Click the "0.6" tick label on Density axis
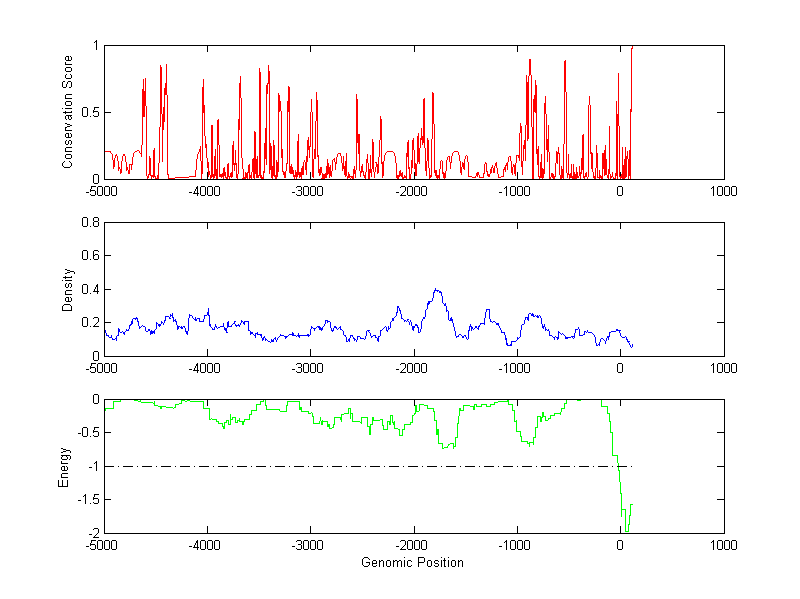800x599 pixels. [x=88, y=256]
